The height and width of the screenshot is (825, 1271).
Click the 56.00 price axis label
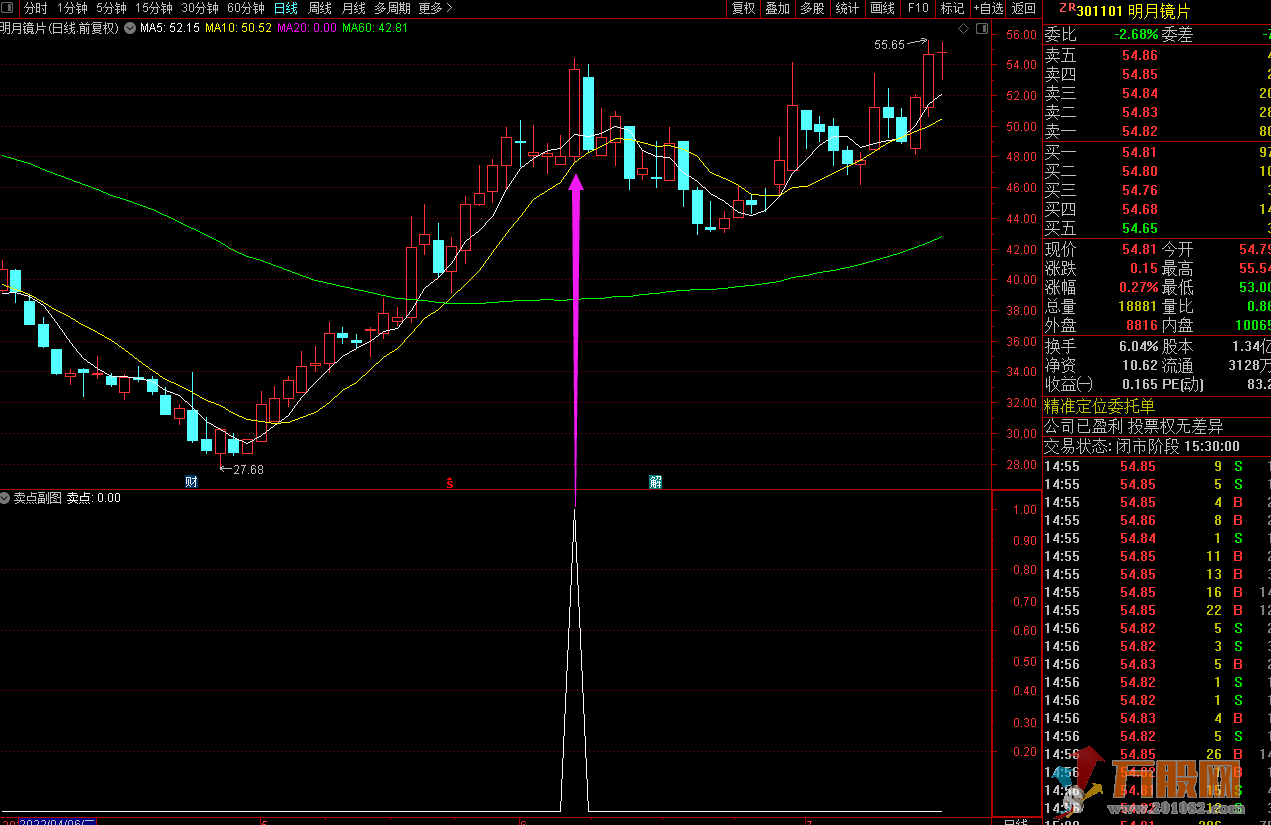tap(1021, 34)
